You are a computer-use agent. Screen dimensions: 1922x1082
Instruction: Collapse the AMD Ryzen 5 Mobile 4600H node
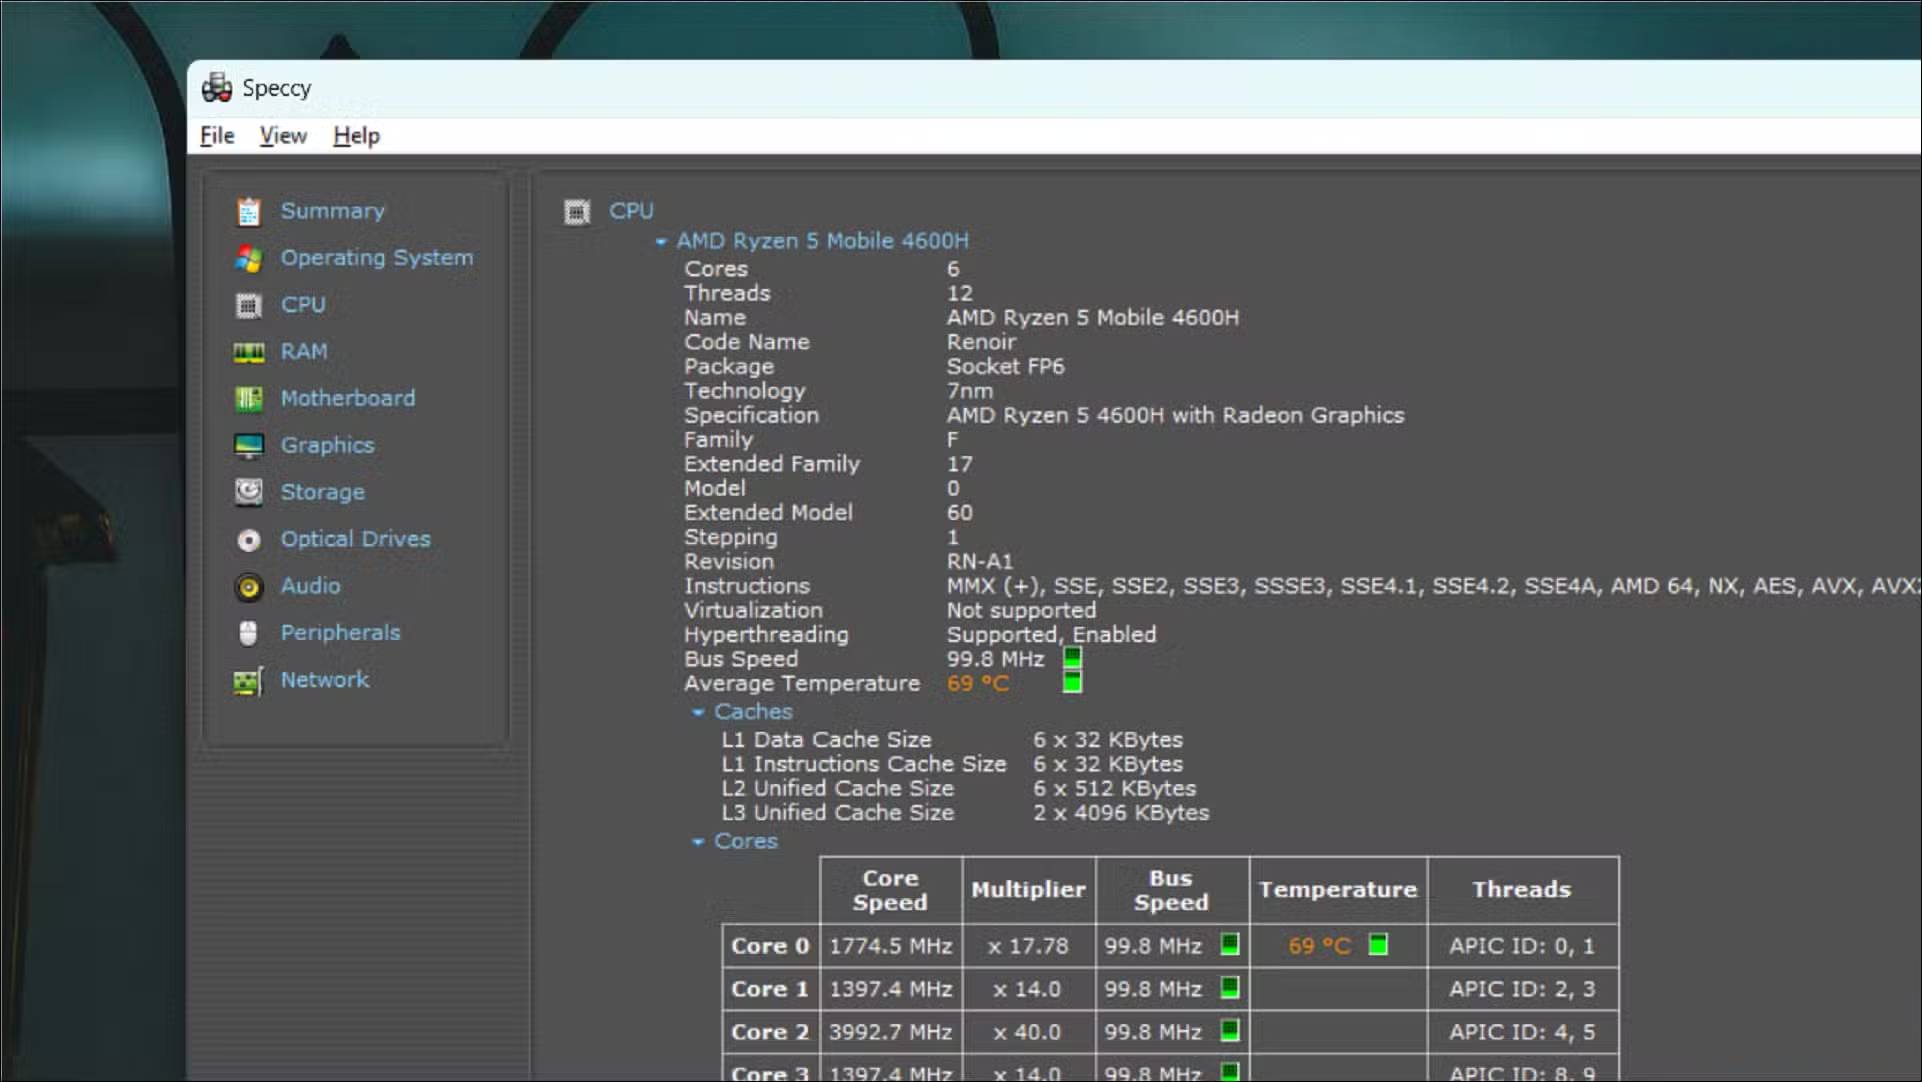[661, 242]
